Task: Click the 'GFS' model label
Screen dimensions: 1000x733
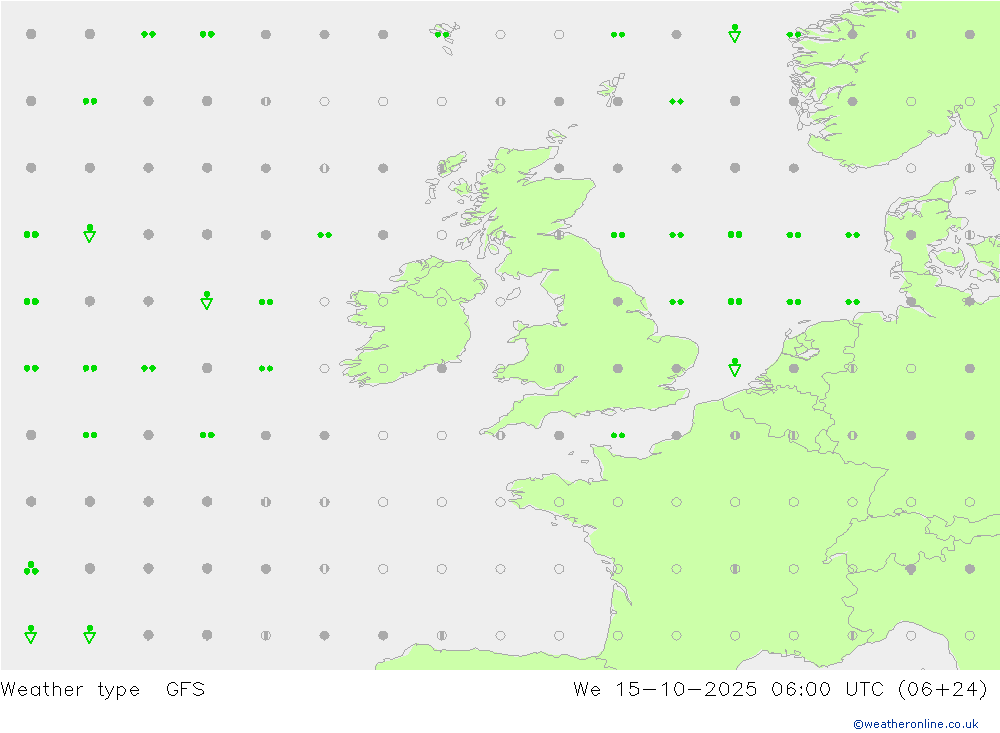Action: [185, 689]
